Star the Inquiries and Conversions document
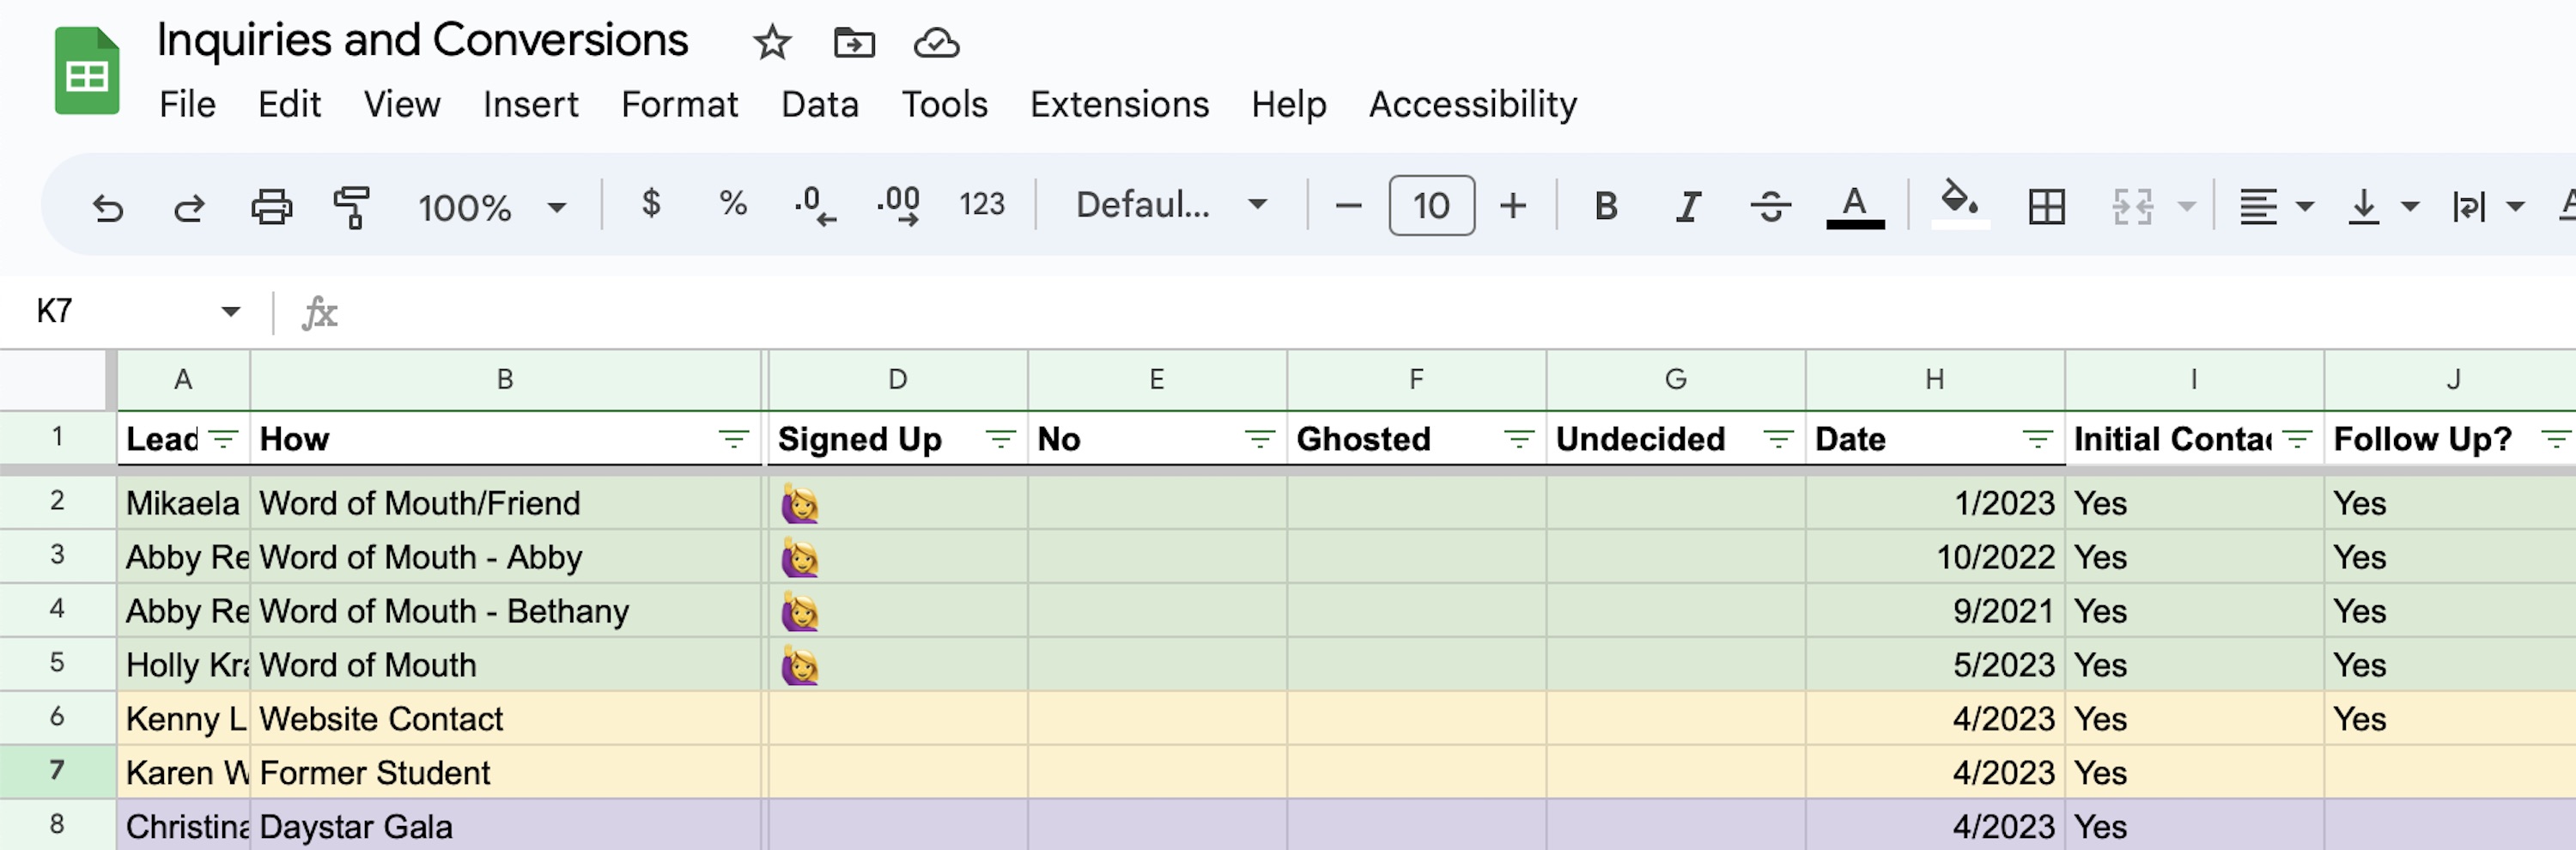The image size is (2576, 850). pos(772,43)
